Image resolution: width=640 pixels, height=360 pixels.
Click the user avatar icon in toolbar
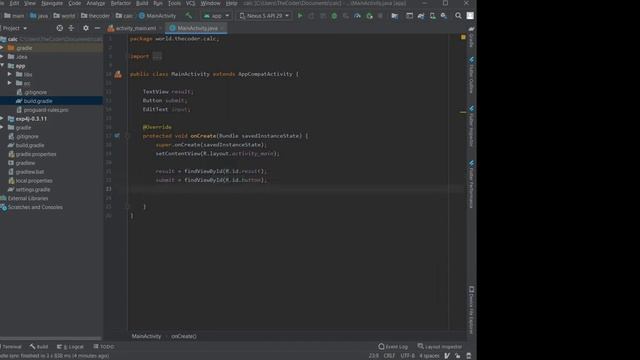pyautogui.click(x=470, y=16)
